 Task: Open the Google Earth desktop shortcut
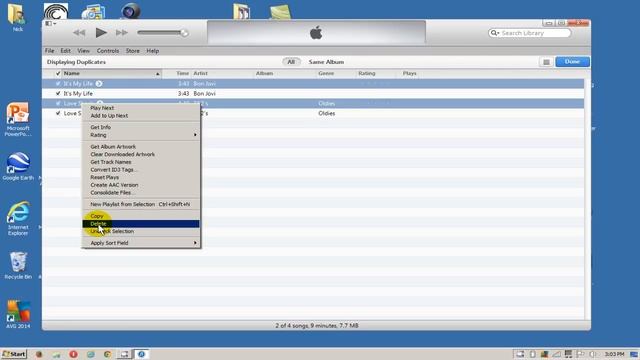pos(18,166)
